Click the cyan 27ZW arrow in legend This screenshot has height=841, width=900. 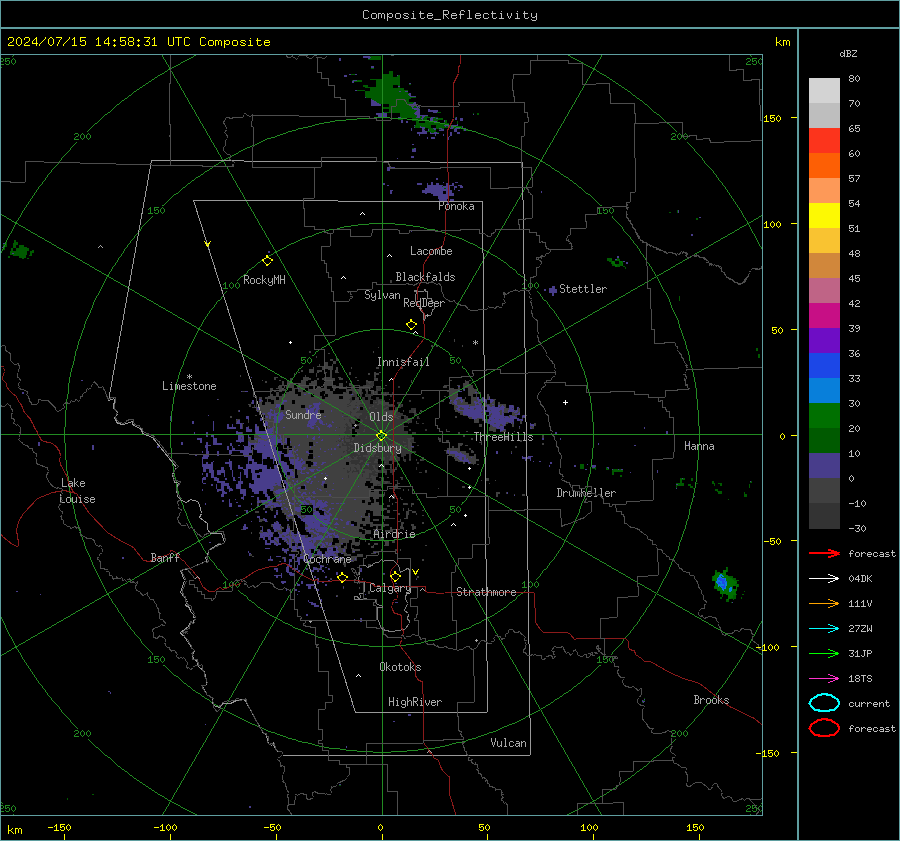pos(824,629)
